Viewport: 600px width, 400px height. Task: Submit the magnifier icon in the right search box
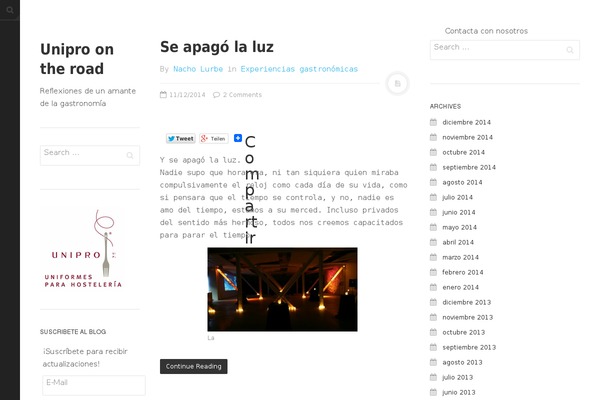point(570,50)
